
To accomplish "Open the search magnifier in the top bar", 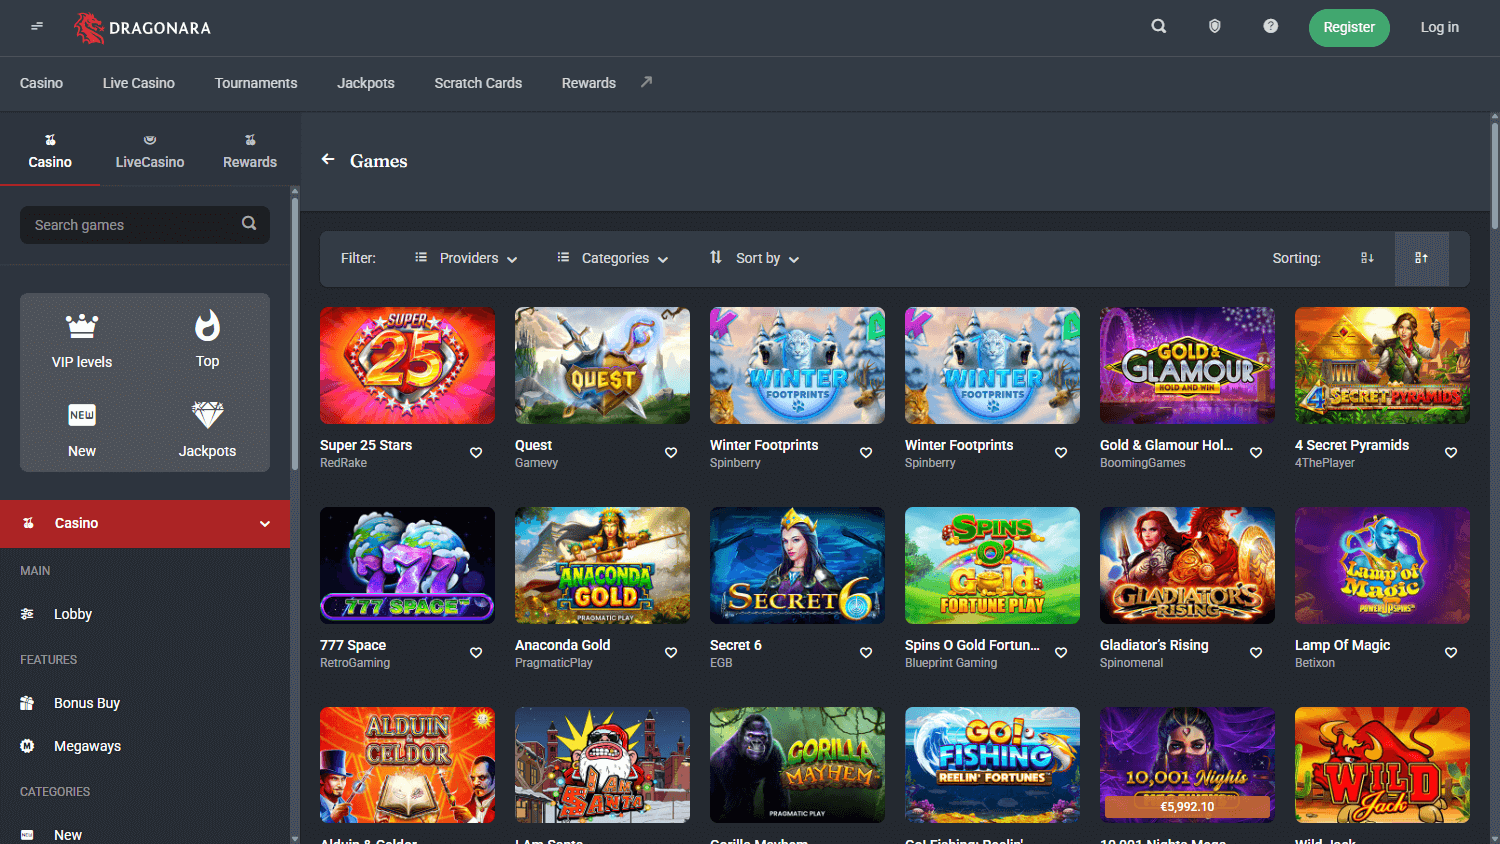I will pyautogui.click(x=1159, y=26).
